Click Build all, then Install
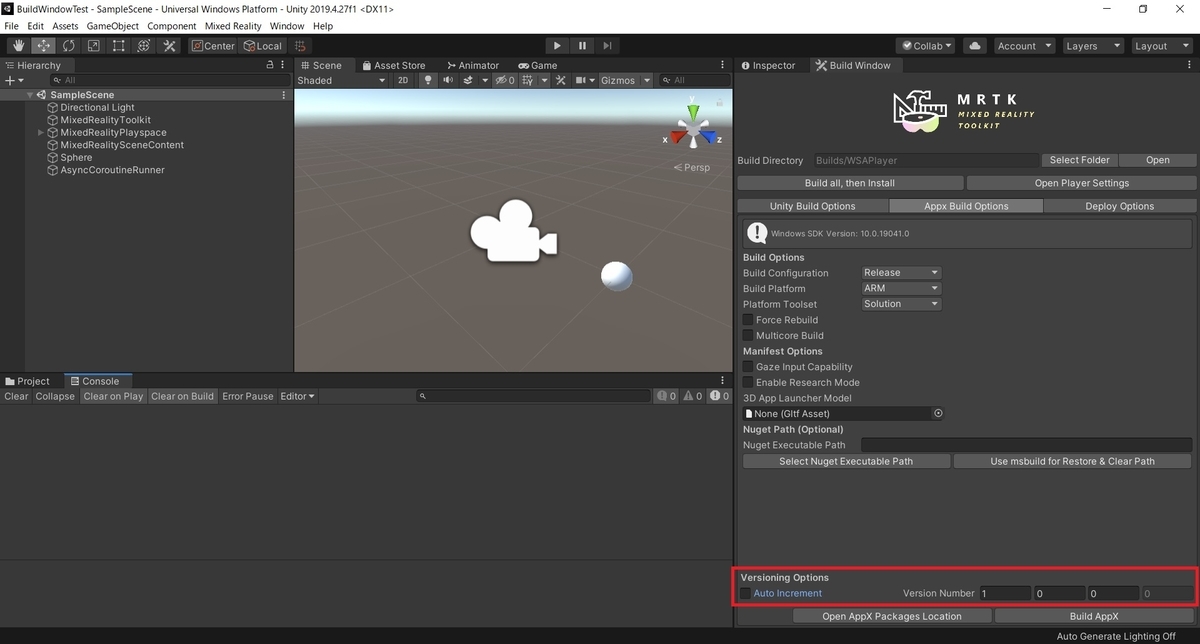Viewport: 1200px width, 644px height. pyautogui.click(x=850, y=183)
